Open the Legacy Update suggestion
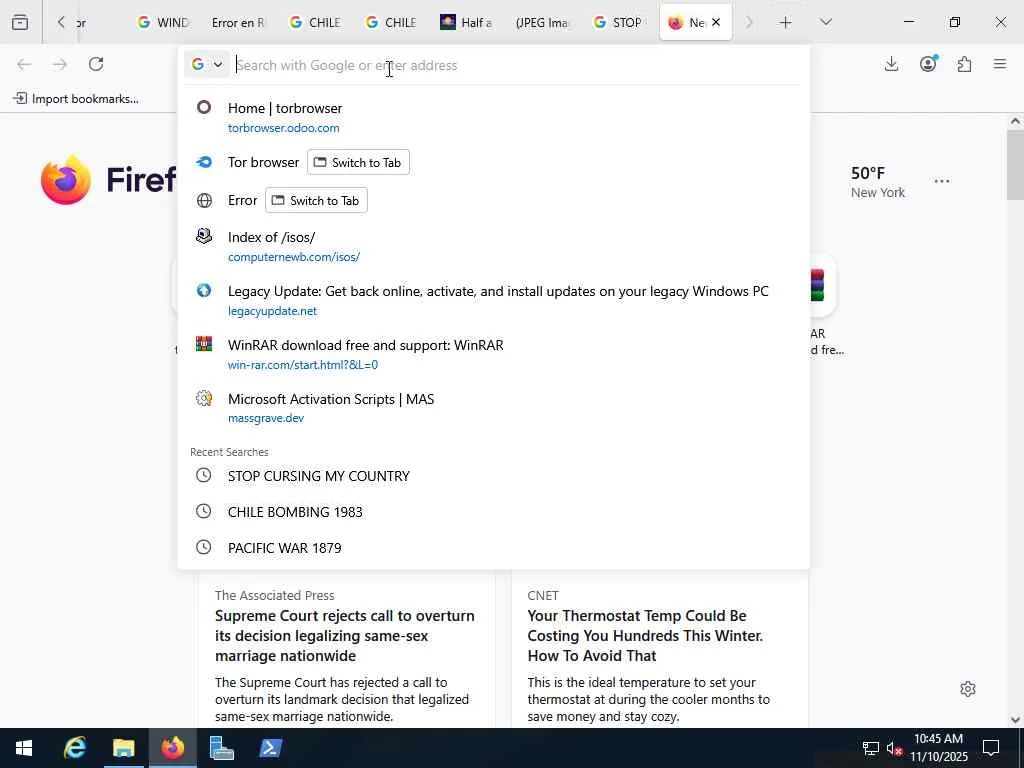The height and width of the screenshot is (768, 1024). point(494,300)
